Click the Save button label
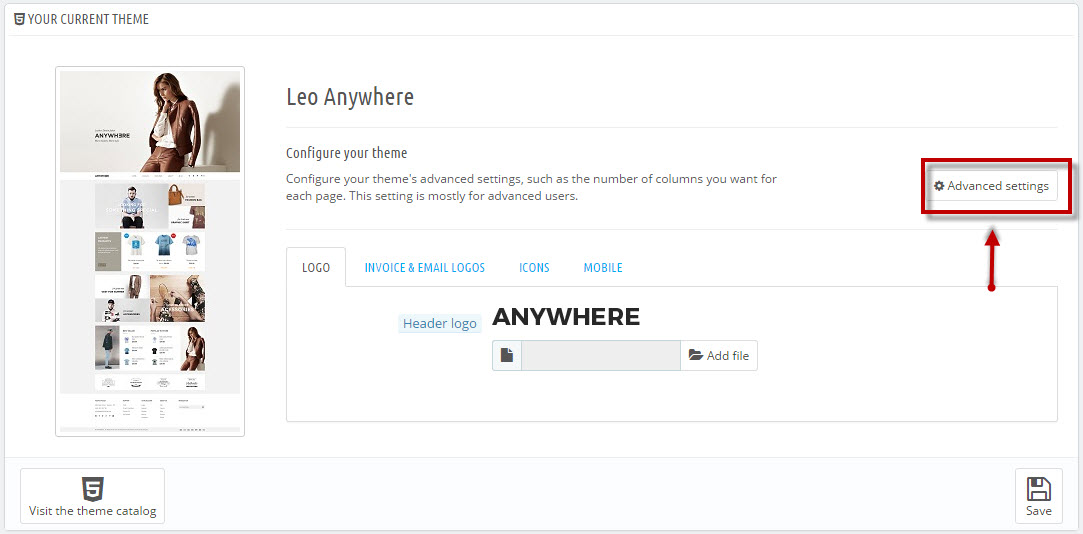The width and height of the screenshot is (1083, 534). pyautogui.click(x=1038, y=511)
